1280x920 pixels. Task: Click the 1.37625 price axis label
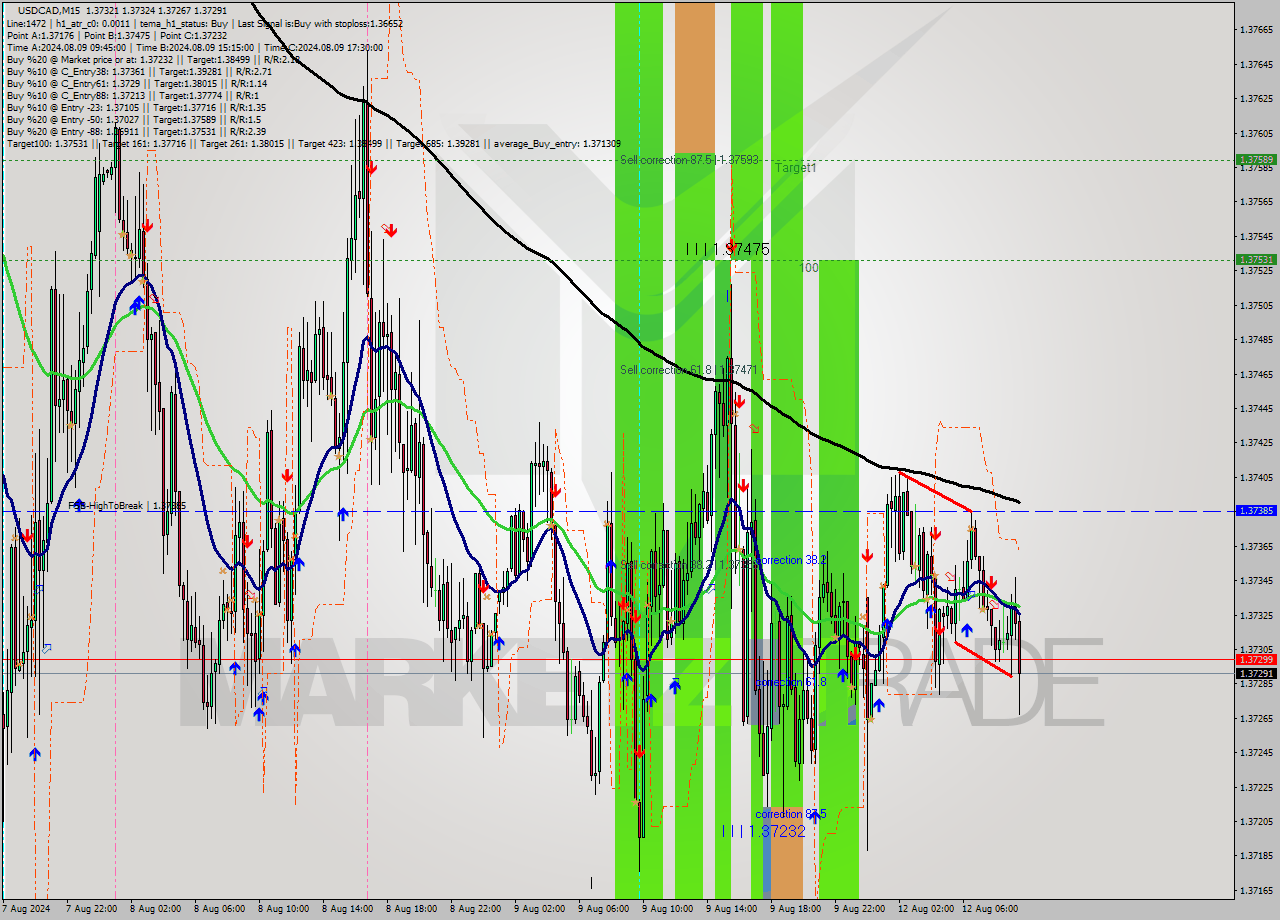tap(1256, 99)
